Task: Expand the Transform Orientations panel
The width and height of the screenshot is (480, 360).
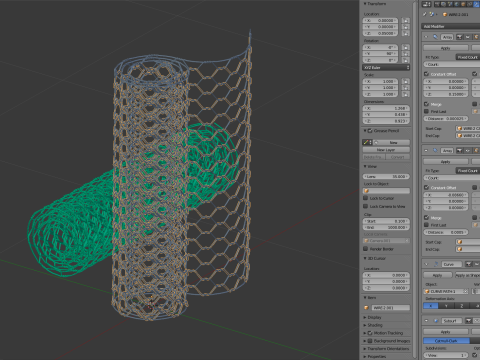Action: (365, 349)
